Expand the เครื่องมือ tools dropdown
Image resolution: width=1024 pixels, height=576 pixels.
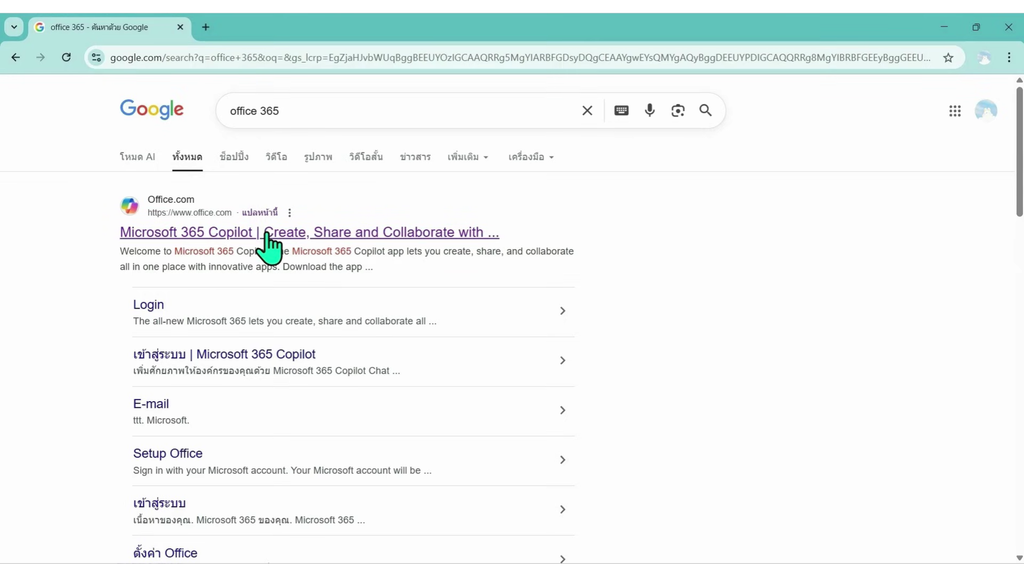pyautogui.click(x=531, y=157)
